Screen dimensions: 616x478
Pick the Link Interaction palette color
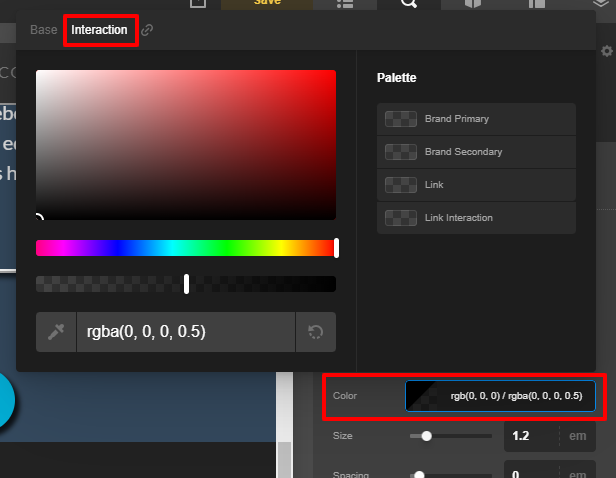(476, 218)
